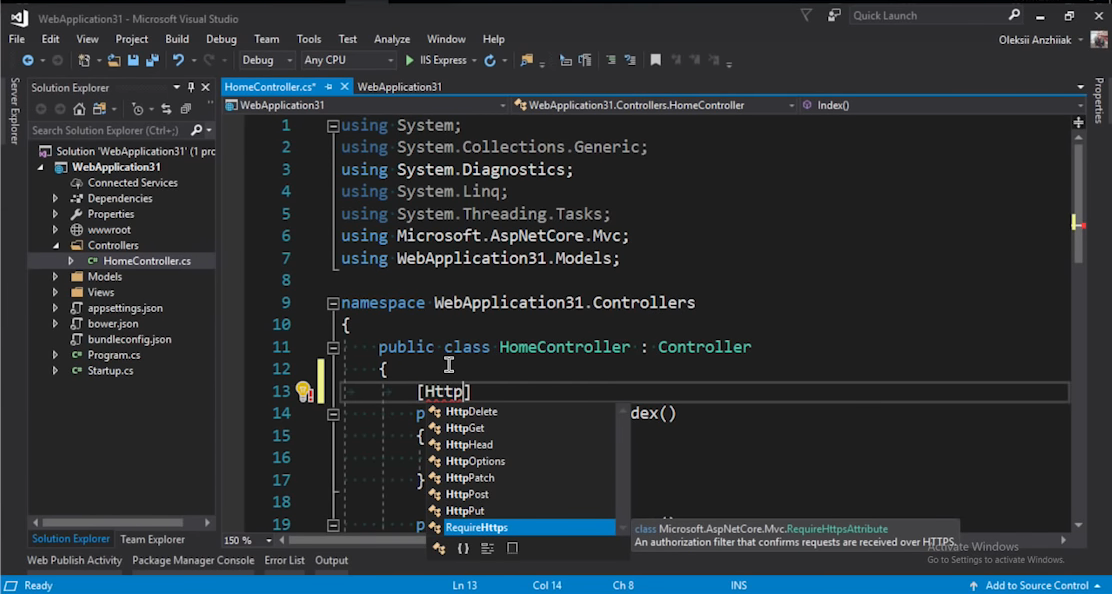Click the notifications filter funnel icon
Screen dimensions: 1112x594
(x=806, y=15)
